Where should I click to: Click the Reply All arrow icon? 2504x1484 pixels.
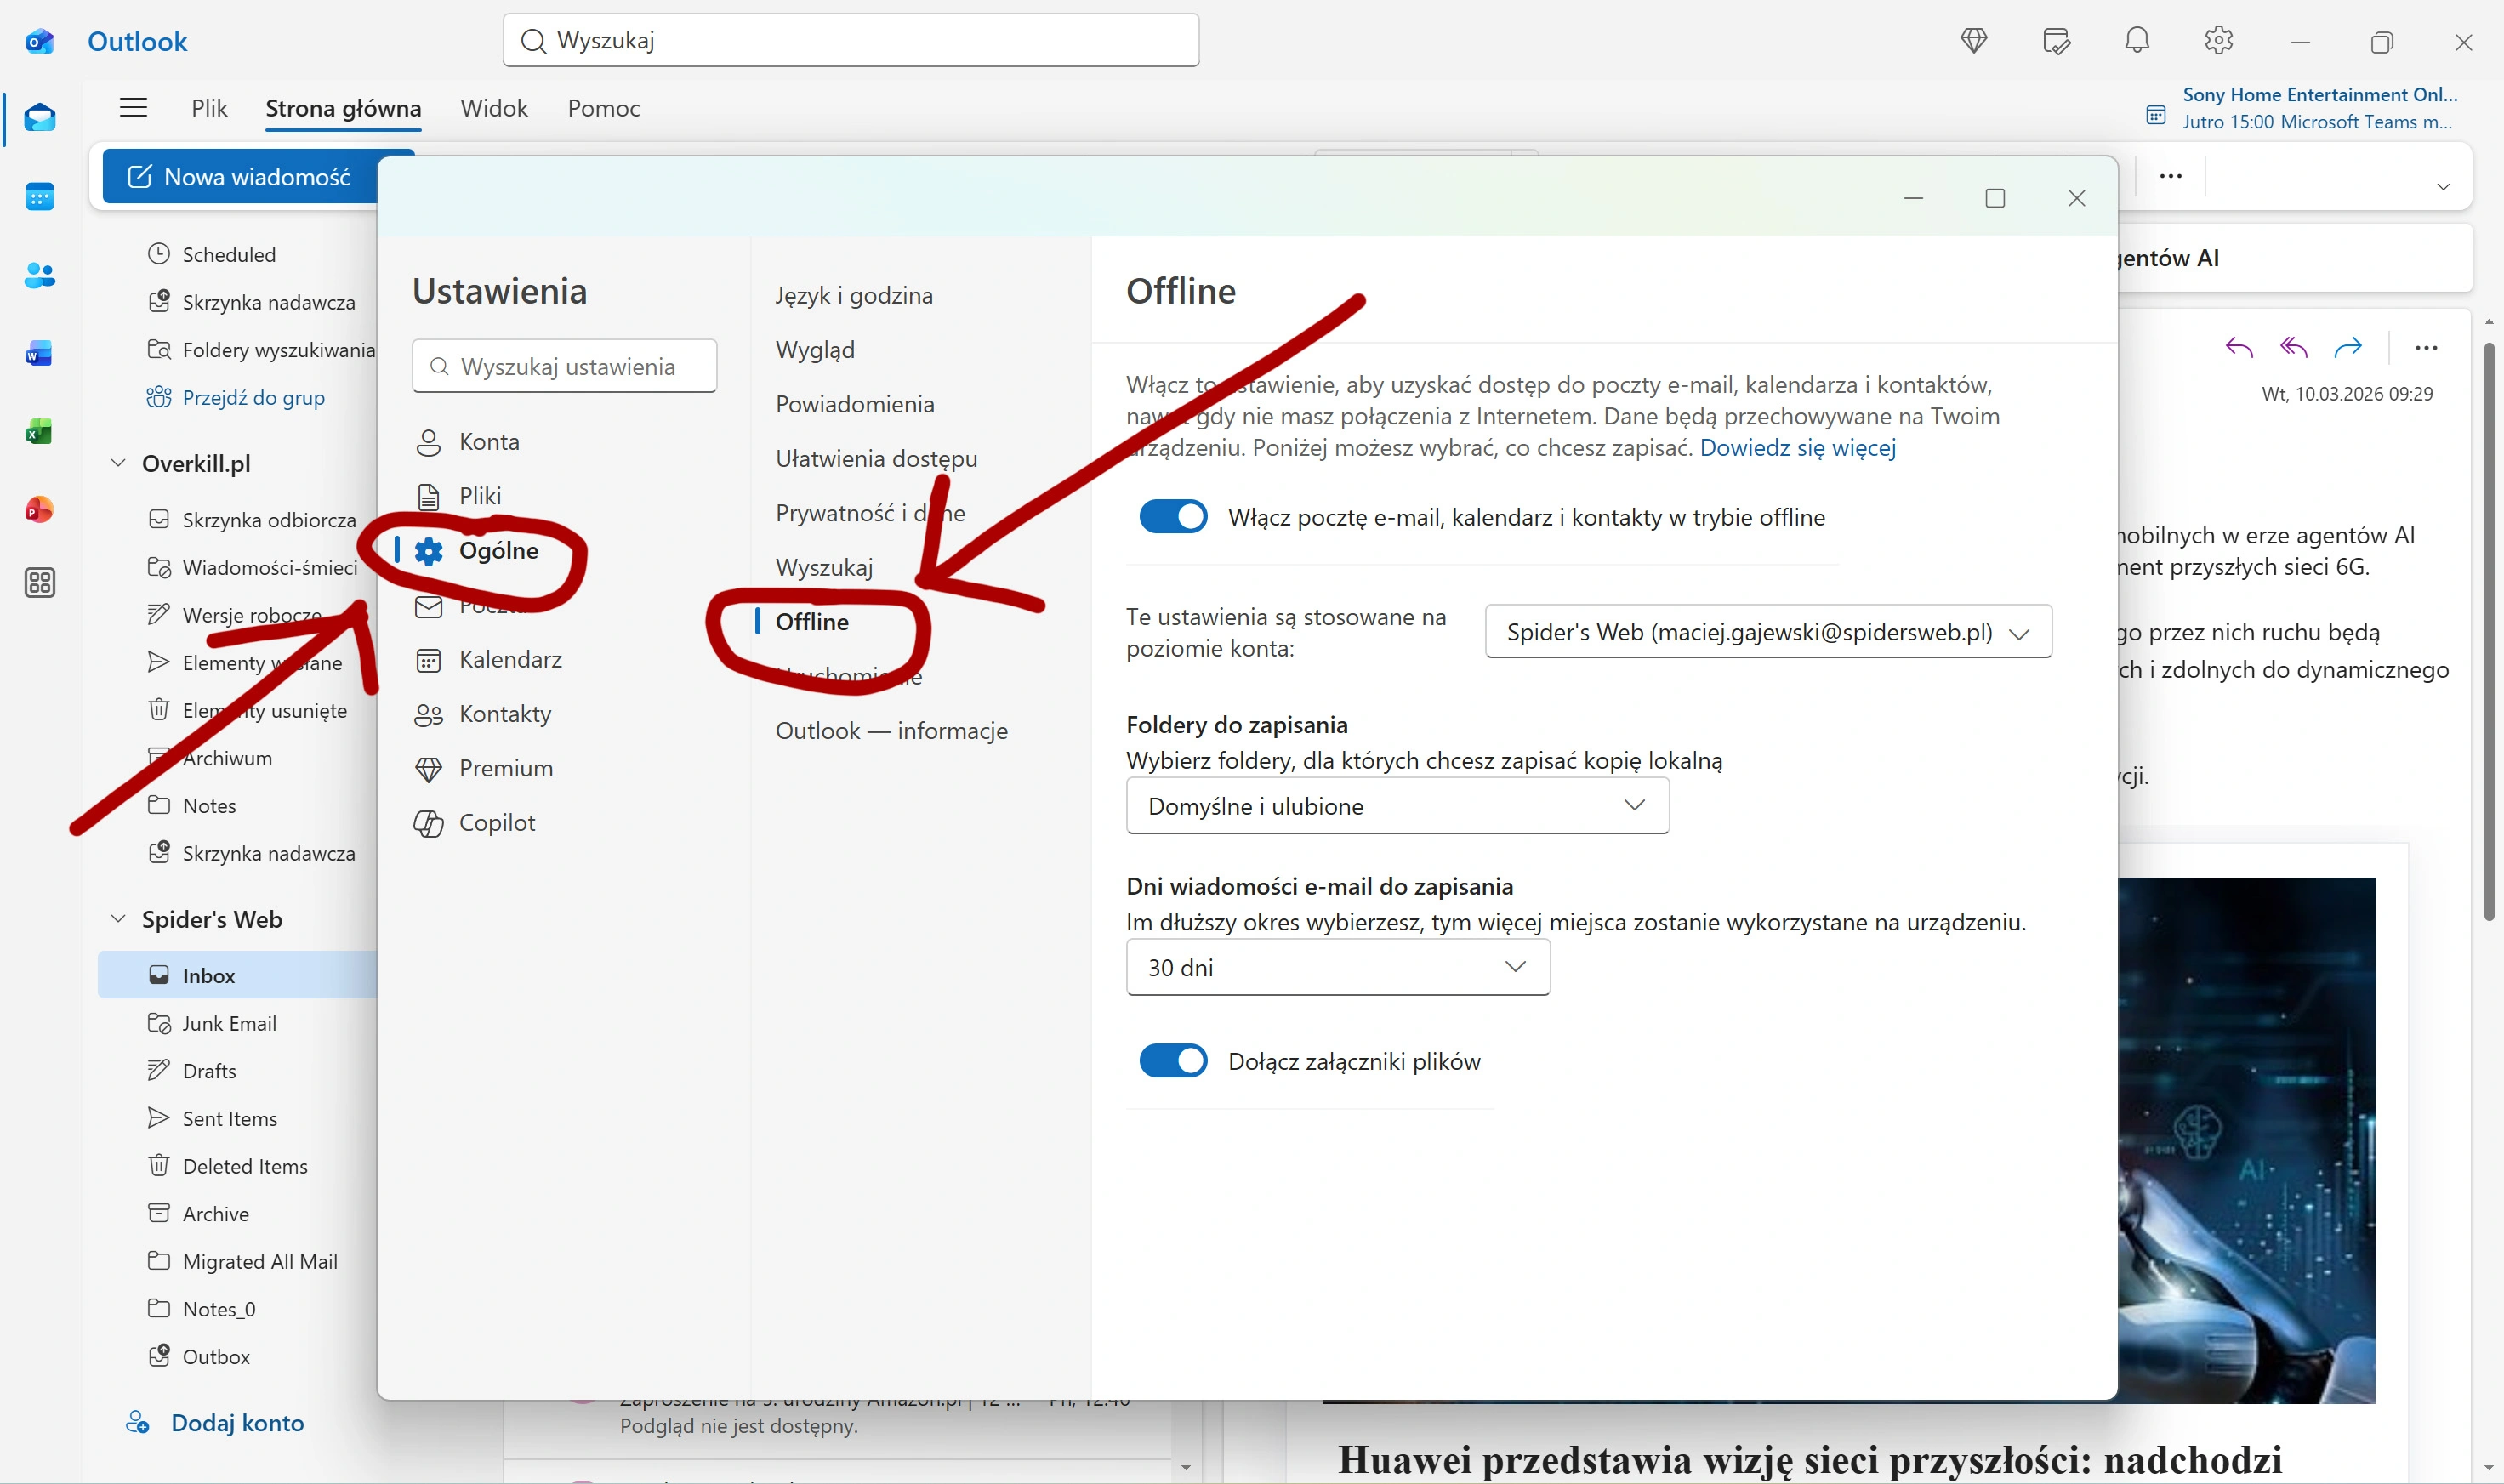coord(2293,347)
